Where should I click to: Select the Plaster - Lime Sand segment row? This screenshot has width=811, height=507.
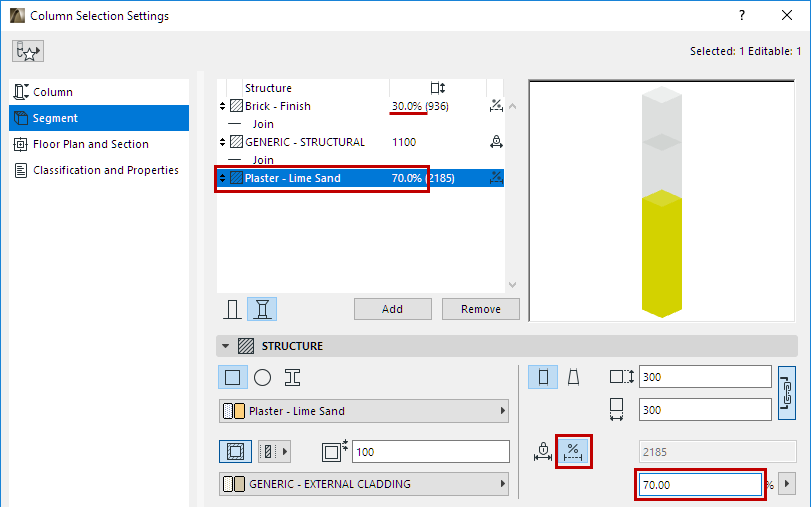(x=361, y=178)
